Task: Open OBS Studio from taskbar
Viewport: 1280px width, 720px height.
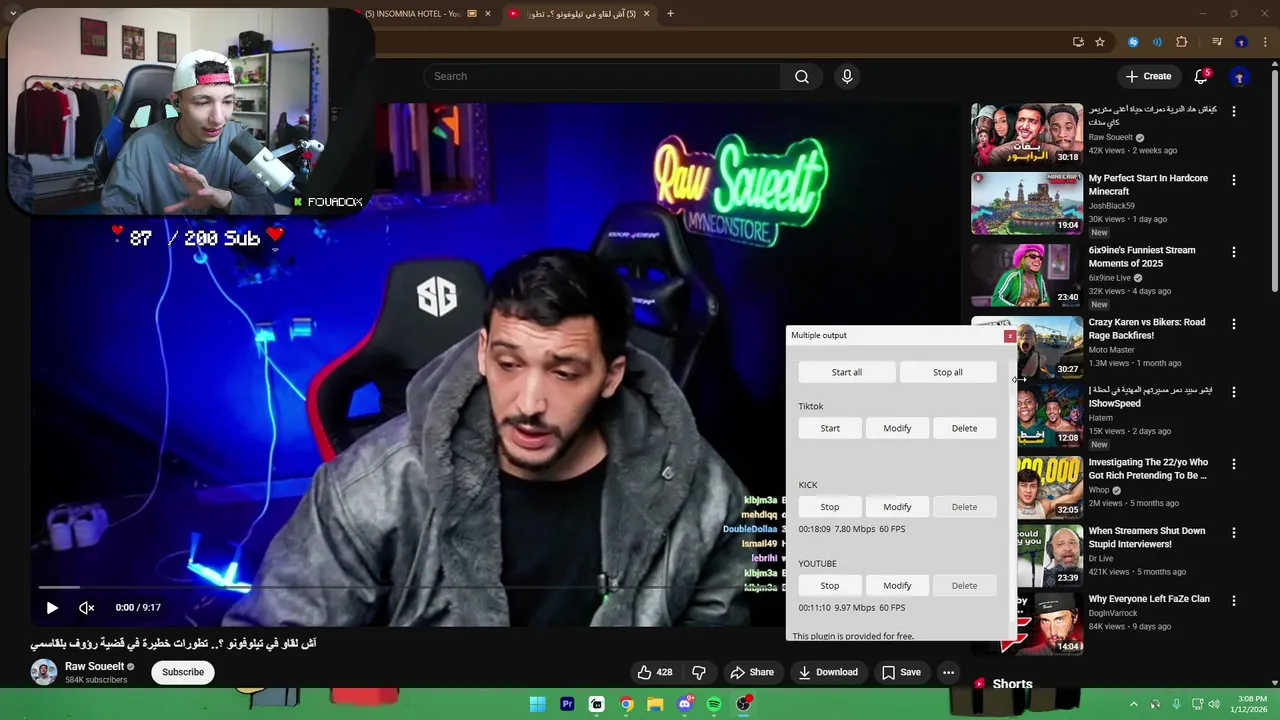Action: (x=743, y=704)
